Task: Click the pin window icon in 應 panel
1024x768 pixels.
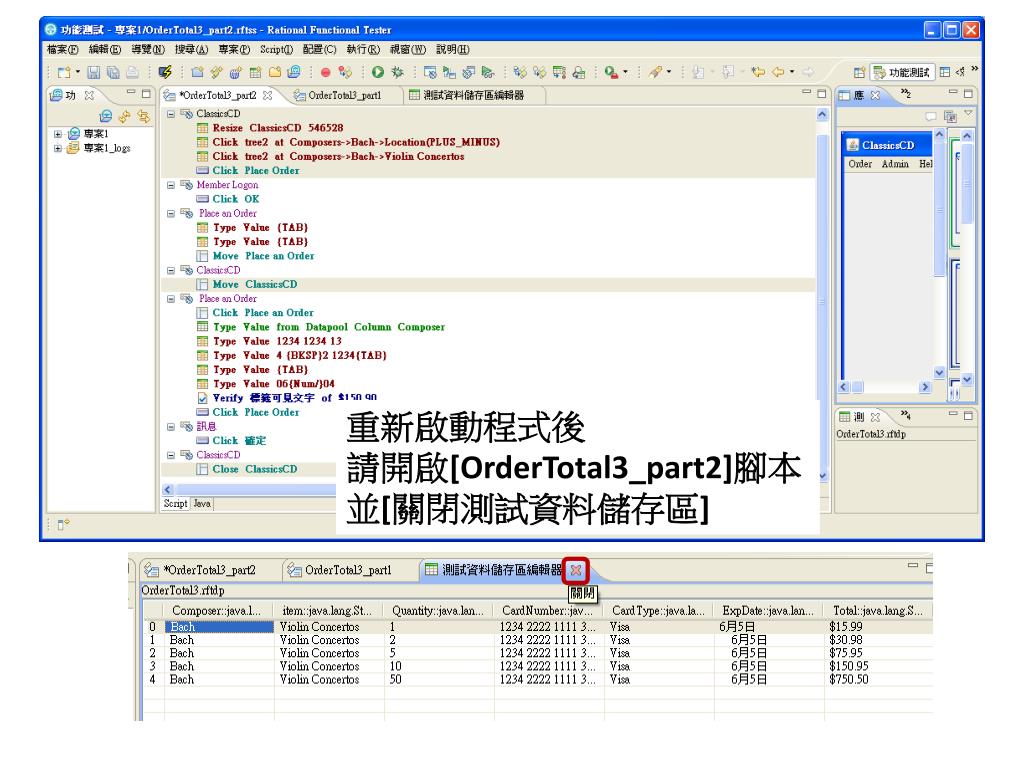Action: [x=951, y=116]
